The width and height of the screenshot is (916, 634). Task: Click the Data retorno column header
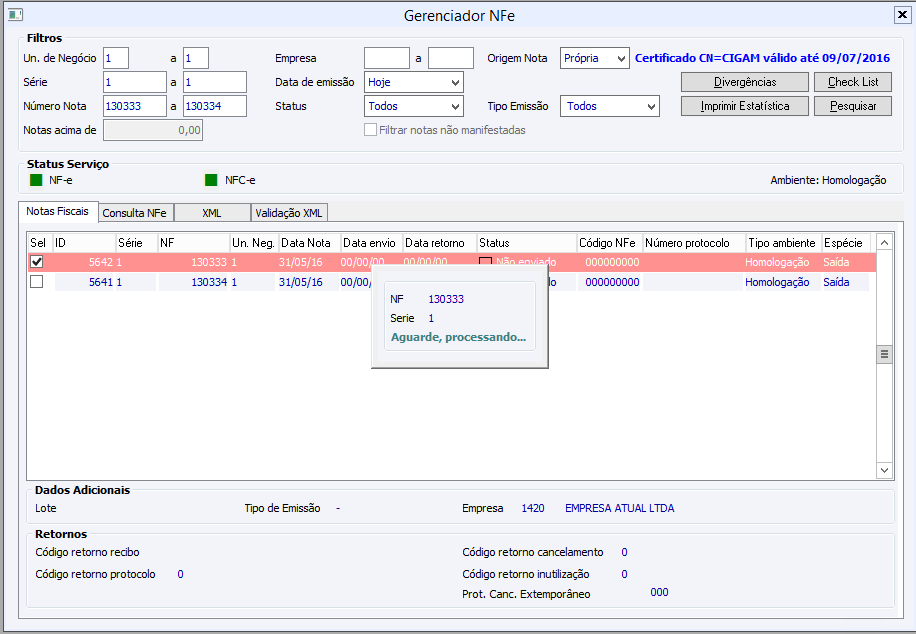(x=440, y=243)
